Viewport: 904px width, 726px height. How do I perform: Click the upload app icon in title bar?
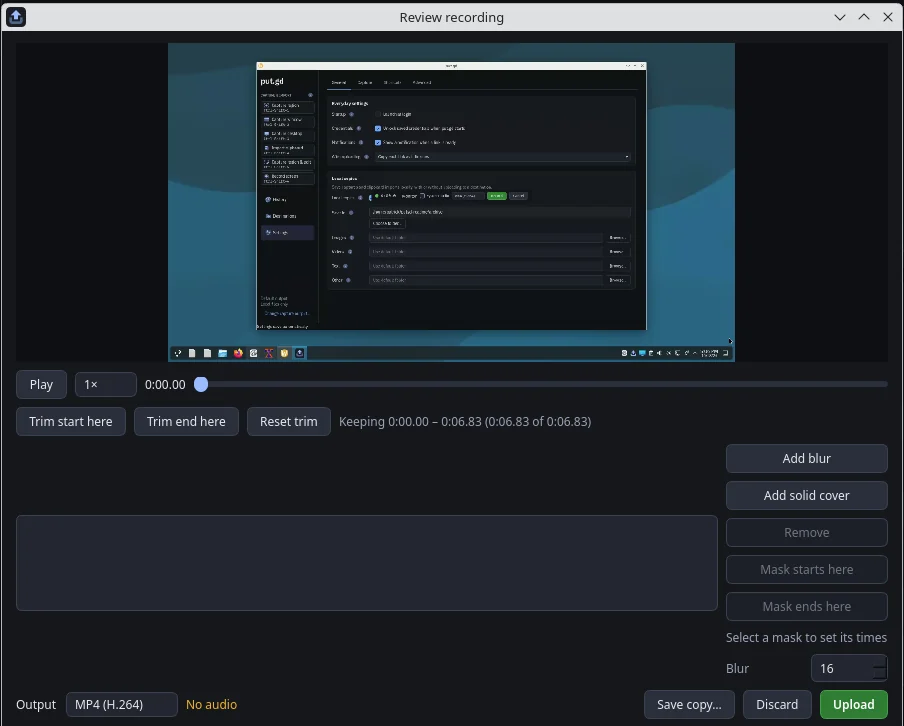[16, 17]
